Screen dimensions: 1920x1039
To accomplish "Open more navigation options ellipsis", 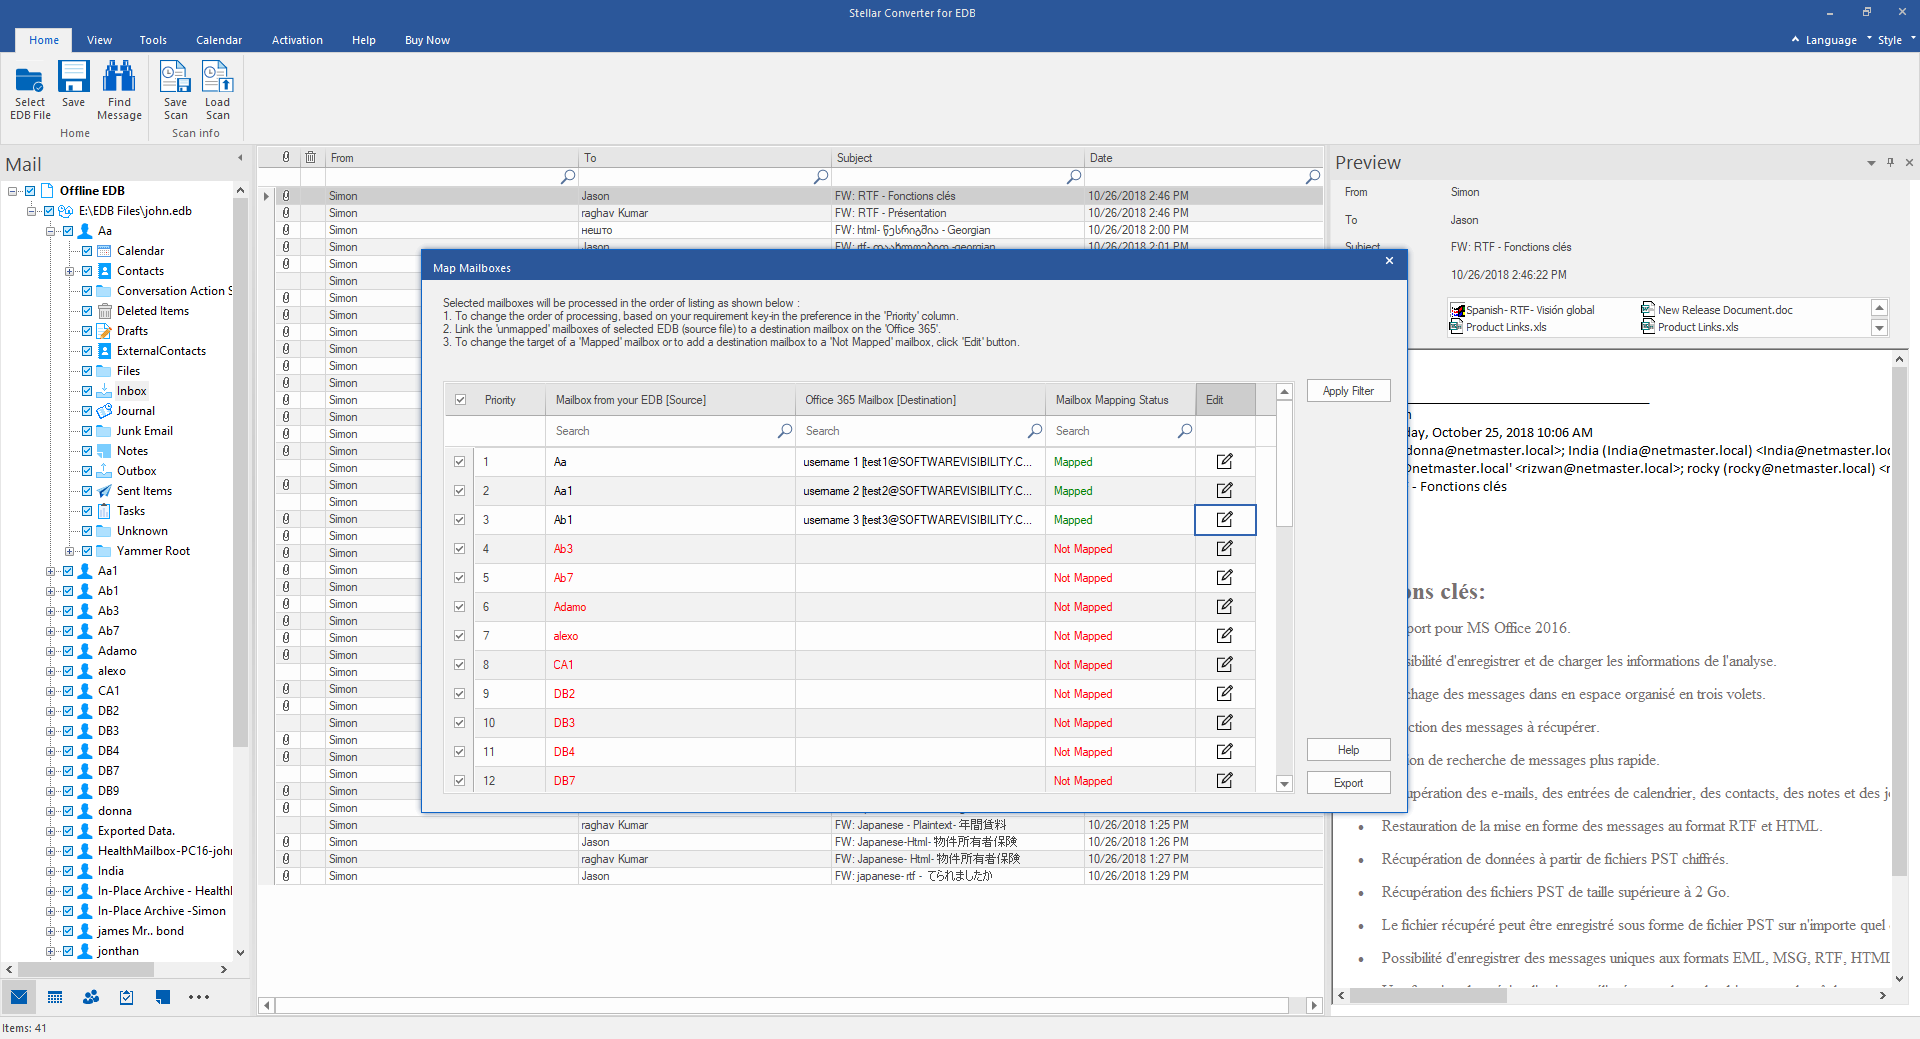I will [x=199, y=997].
